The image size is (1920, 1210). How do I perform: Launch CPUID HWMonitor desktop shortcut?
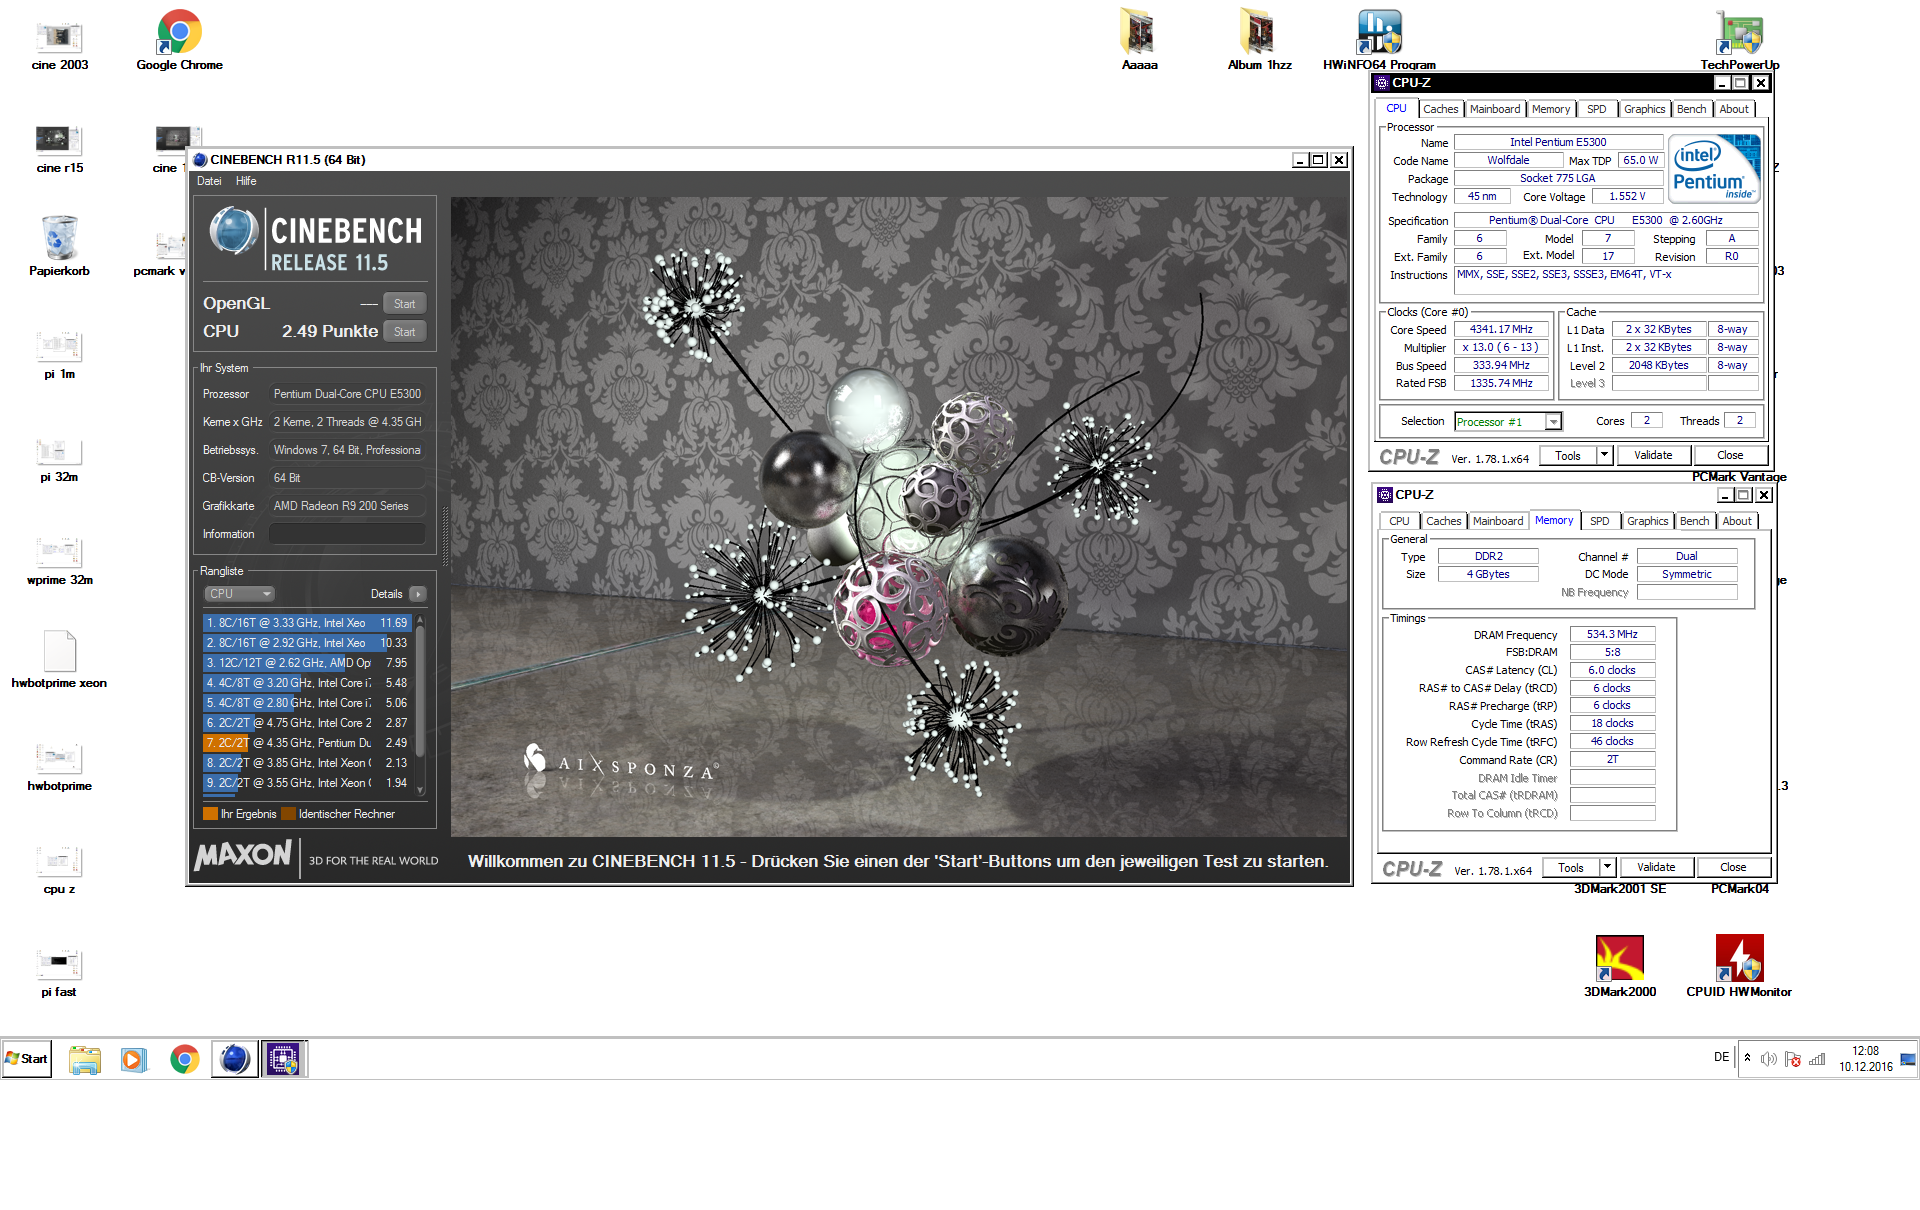[1740, 965]
